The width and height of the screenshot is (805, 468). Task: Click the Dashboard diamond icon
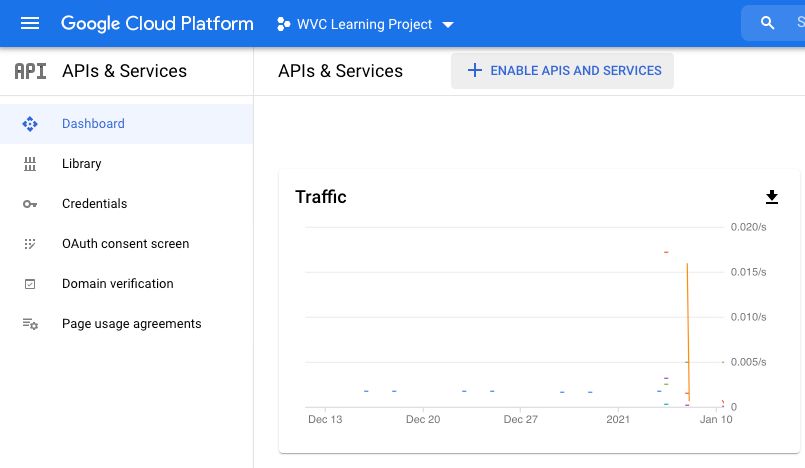click(30, 124)
